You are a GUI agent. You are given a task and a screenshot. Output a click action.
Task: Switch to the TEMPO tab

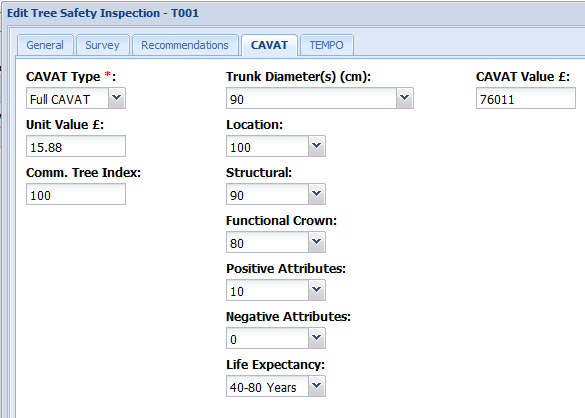click(x=326, y=45)
